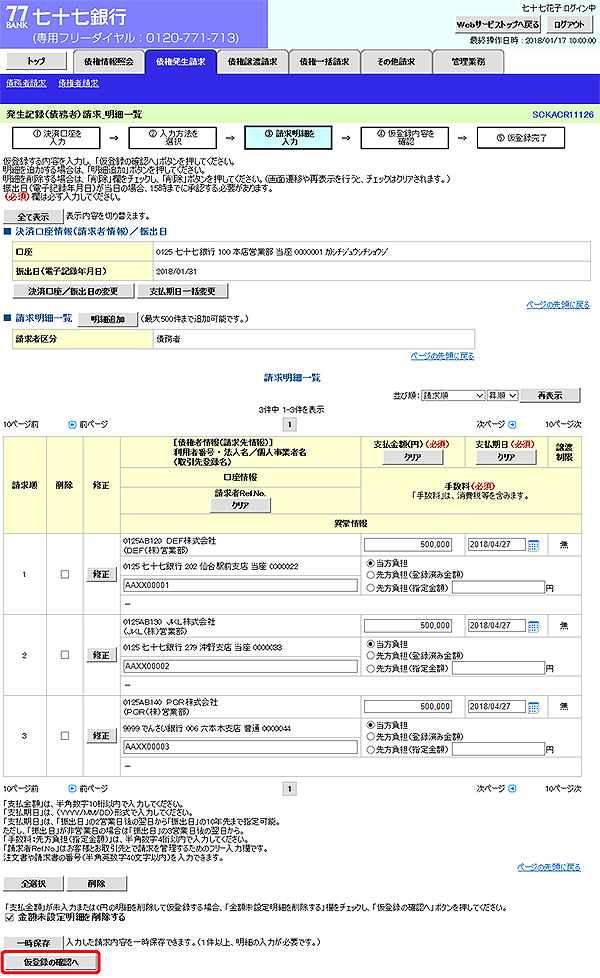Select 当方負担 radio for row 3
600x978 pixels.
(x=370, y=725)
